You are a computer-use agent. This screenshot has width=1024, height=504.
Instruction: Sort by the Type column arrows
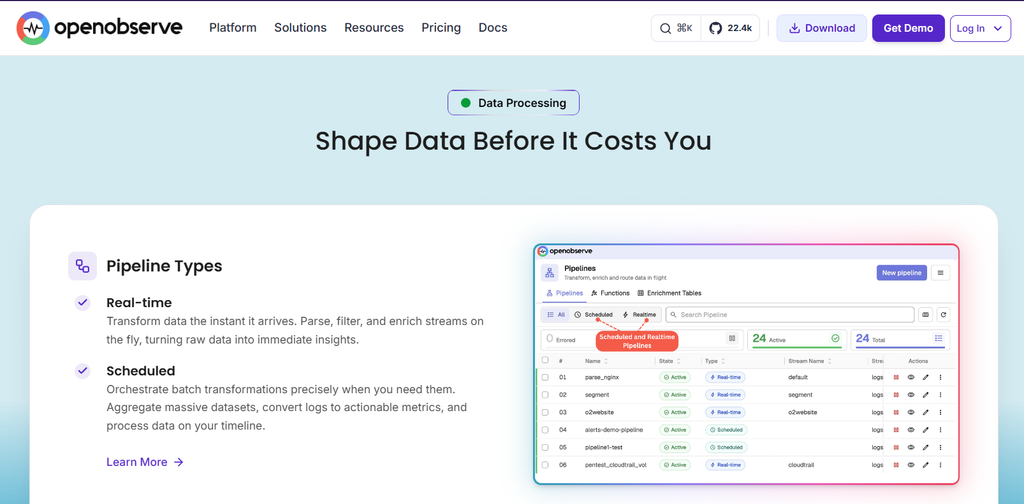tap(724, 361)
